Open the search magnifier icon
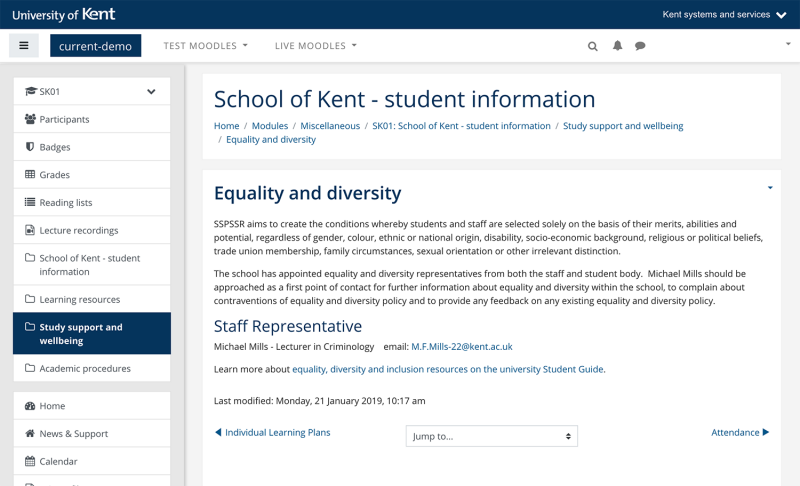800x486 pixels. (x=592, y=46)
